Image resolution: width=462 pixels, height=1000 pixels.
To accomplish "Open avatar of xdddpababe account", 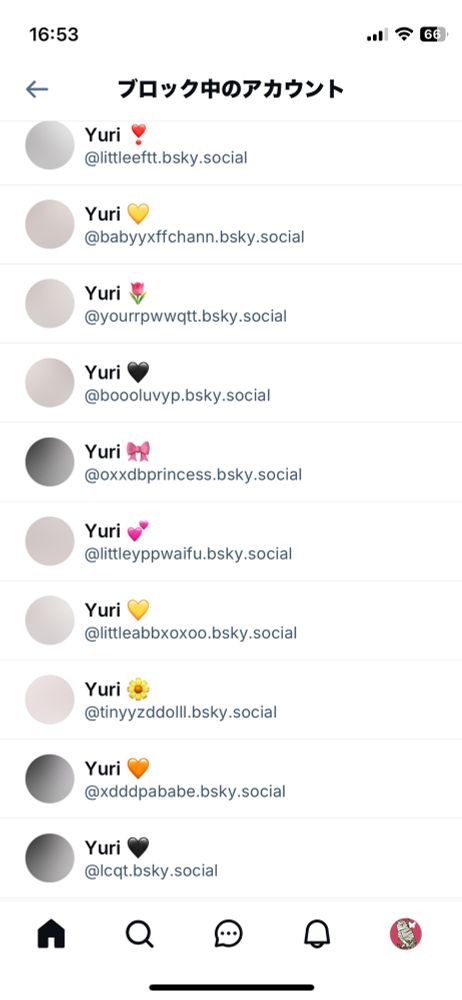I will tap(50, 779).
